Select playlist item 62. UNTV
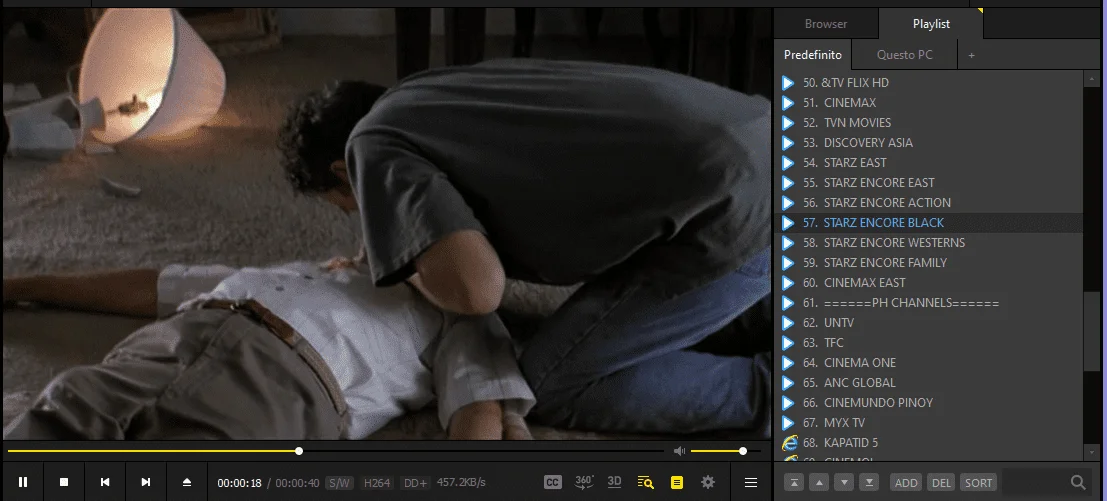This screenshot has height=501, width=1107. click(x=929, y=322)
